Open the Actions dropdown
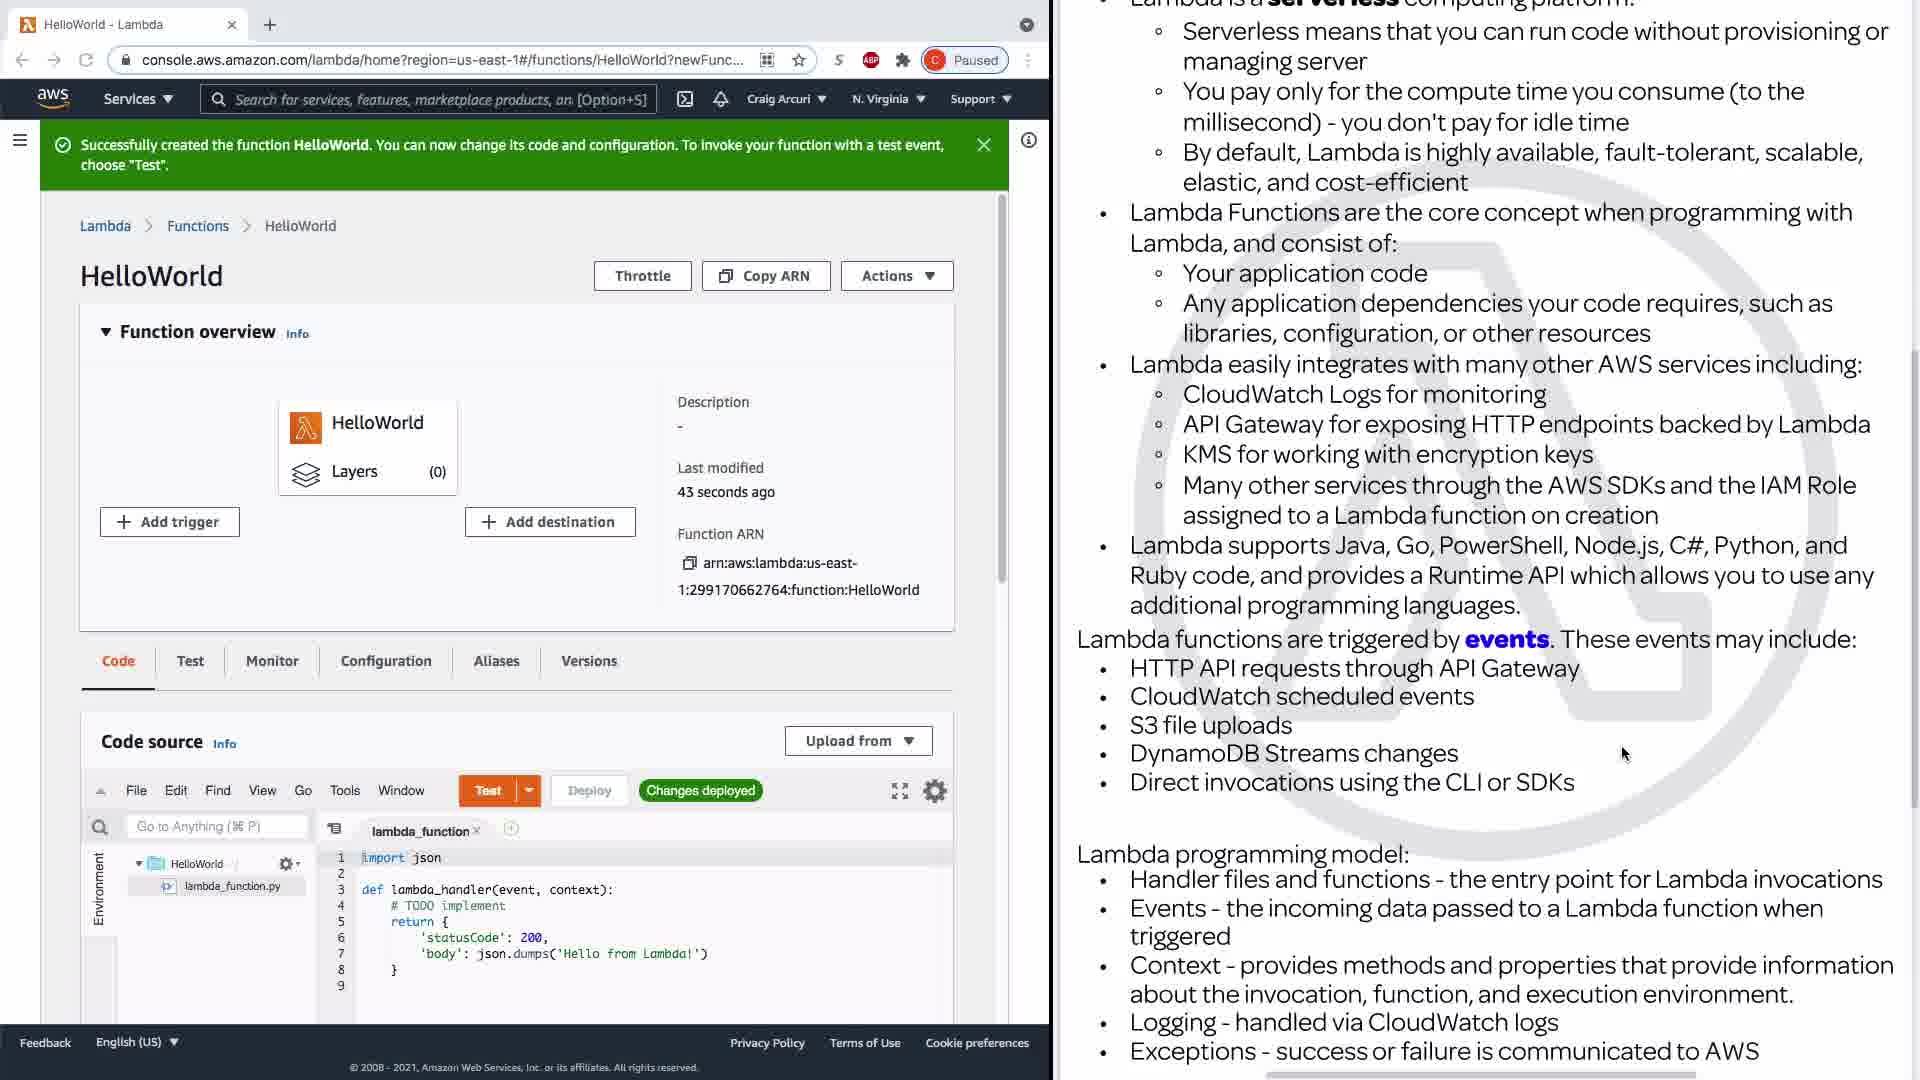The image size is (1920, 1080). [897, 276]
